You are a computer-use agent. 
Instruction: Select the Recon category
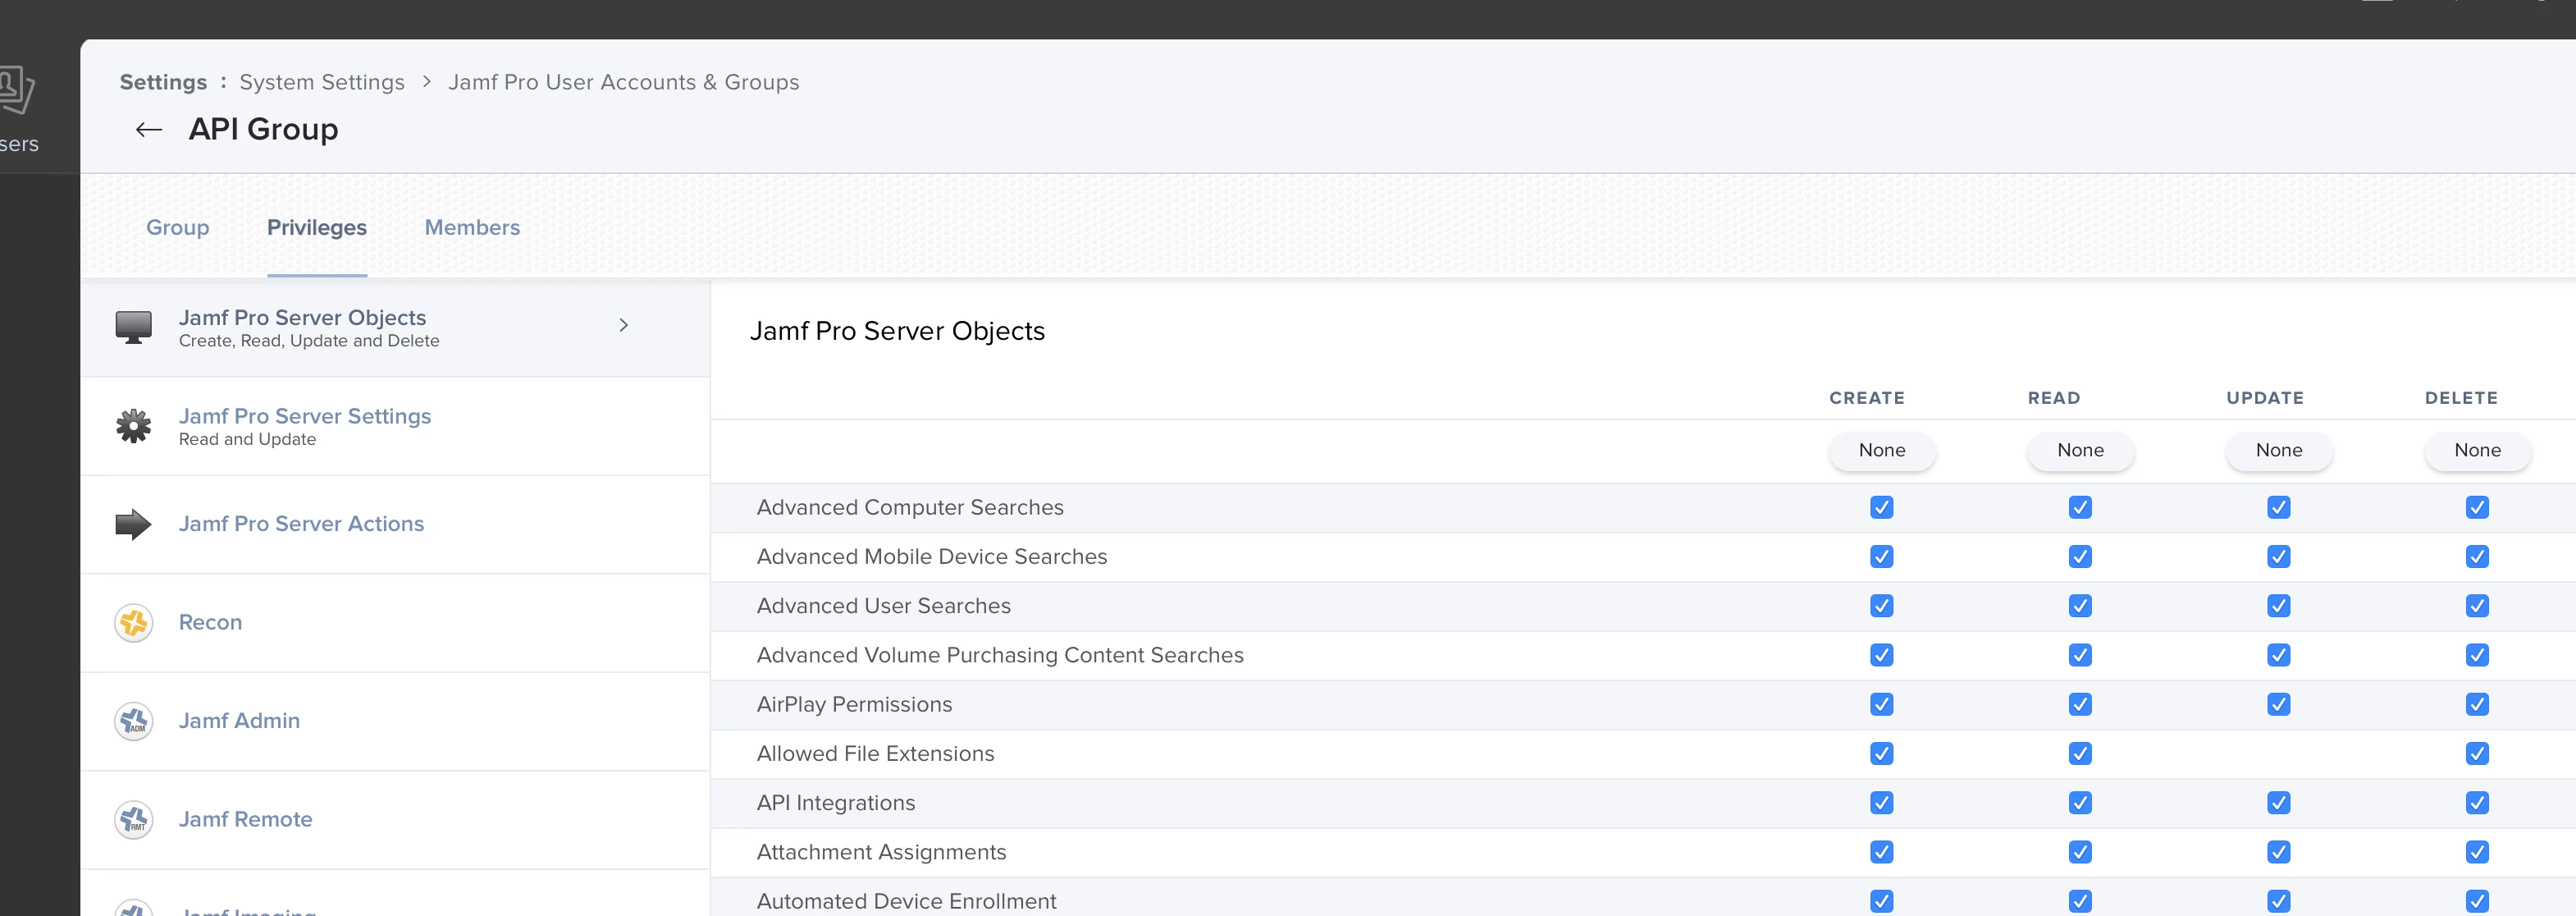click(395, 623)
